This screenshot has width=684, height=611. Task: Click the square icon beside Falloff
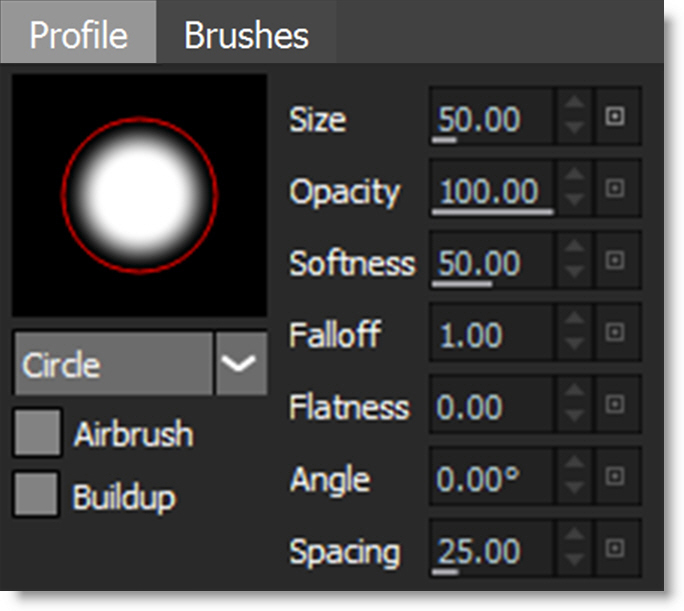click(615, 333)
